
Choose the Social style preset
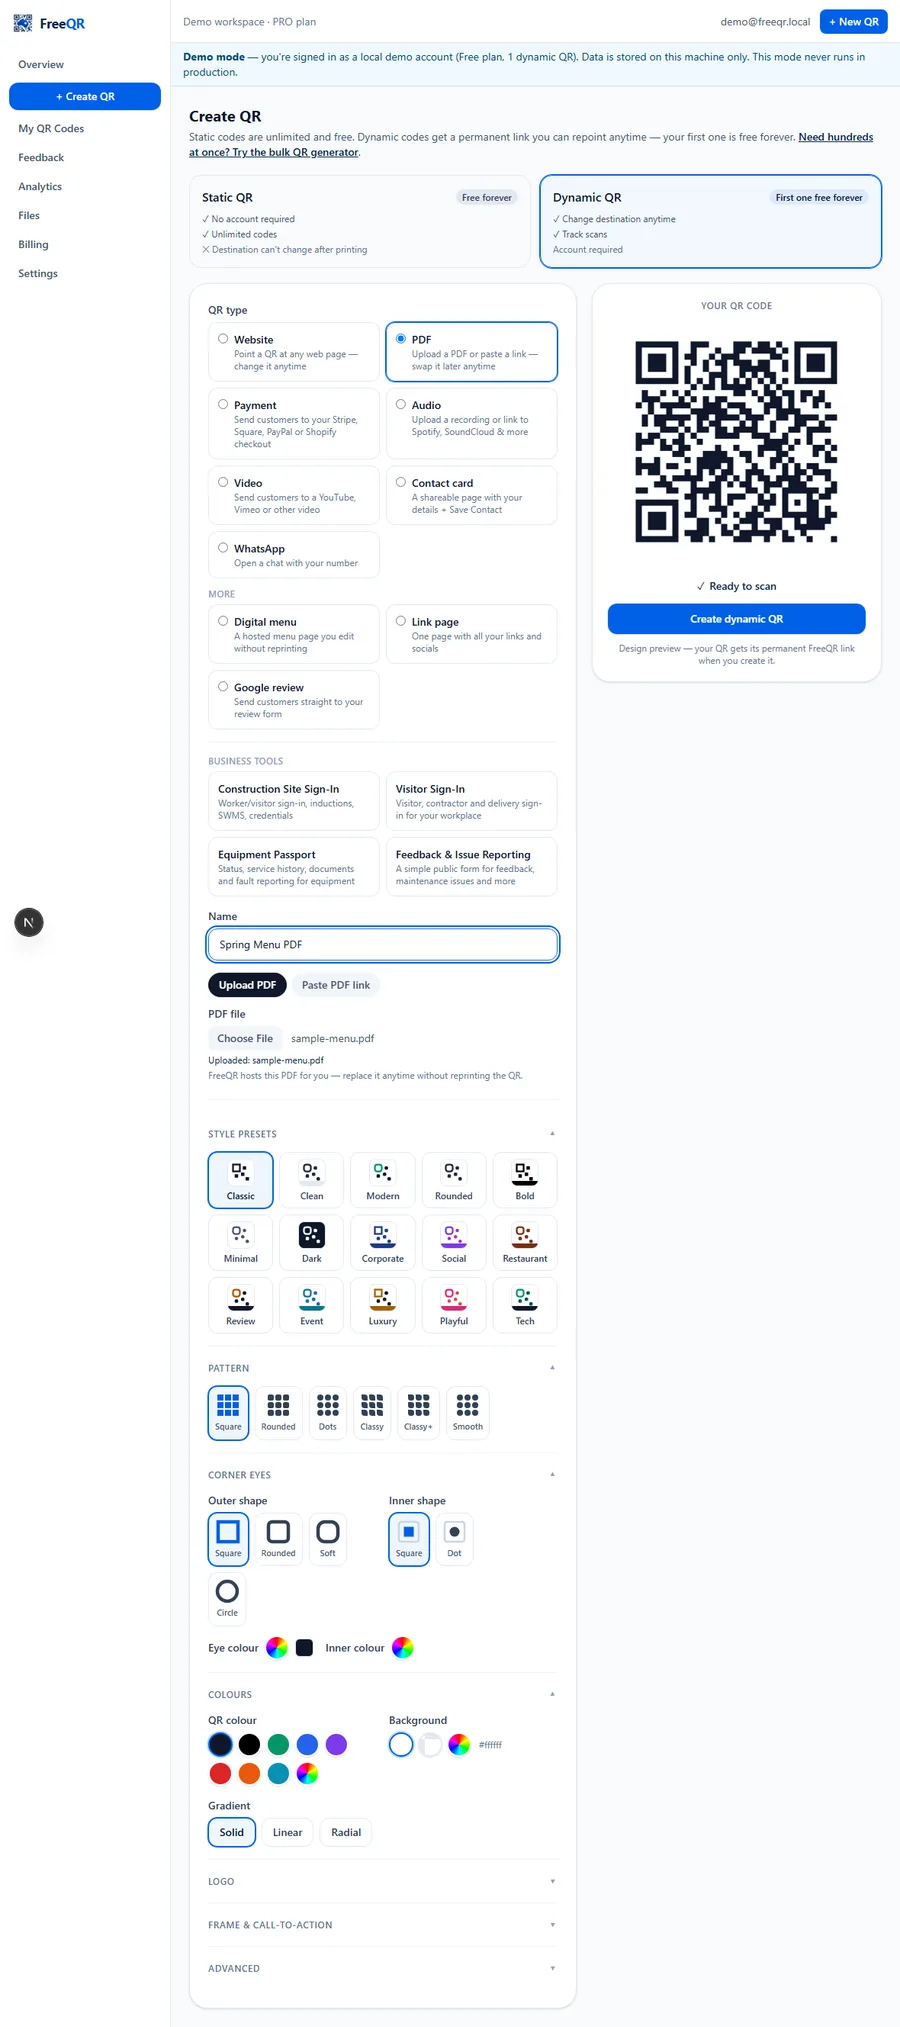click(453, 1243)
